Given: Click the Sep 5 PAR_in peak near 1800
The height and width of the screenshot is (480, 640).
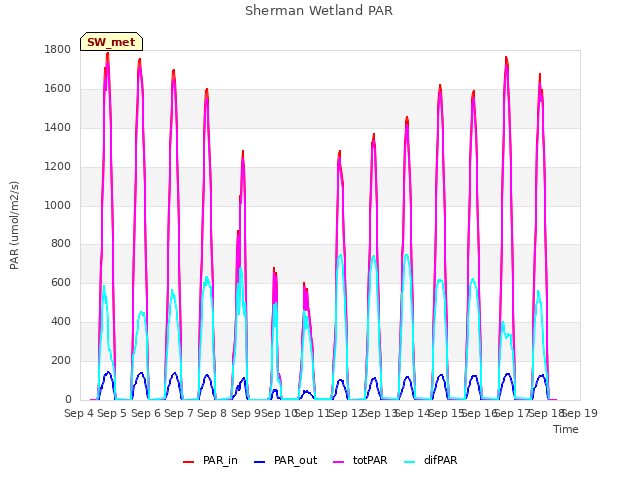Looking at the screenshot, I should tap(108, 54).
